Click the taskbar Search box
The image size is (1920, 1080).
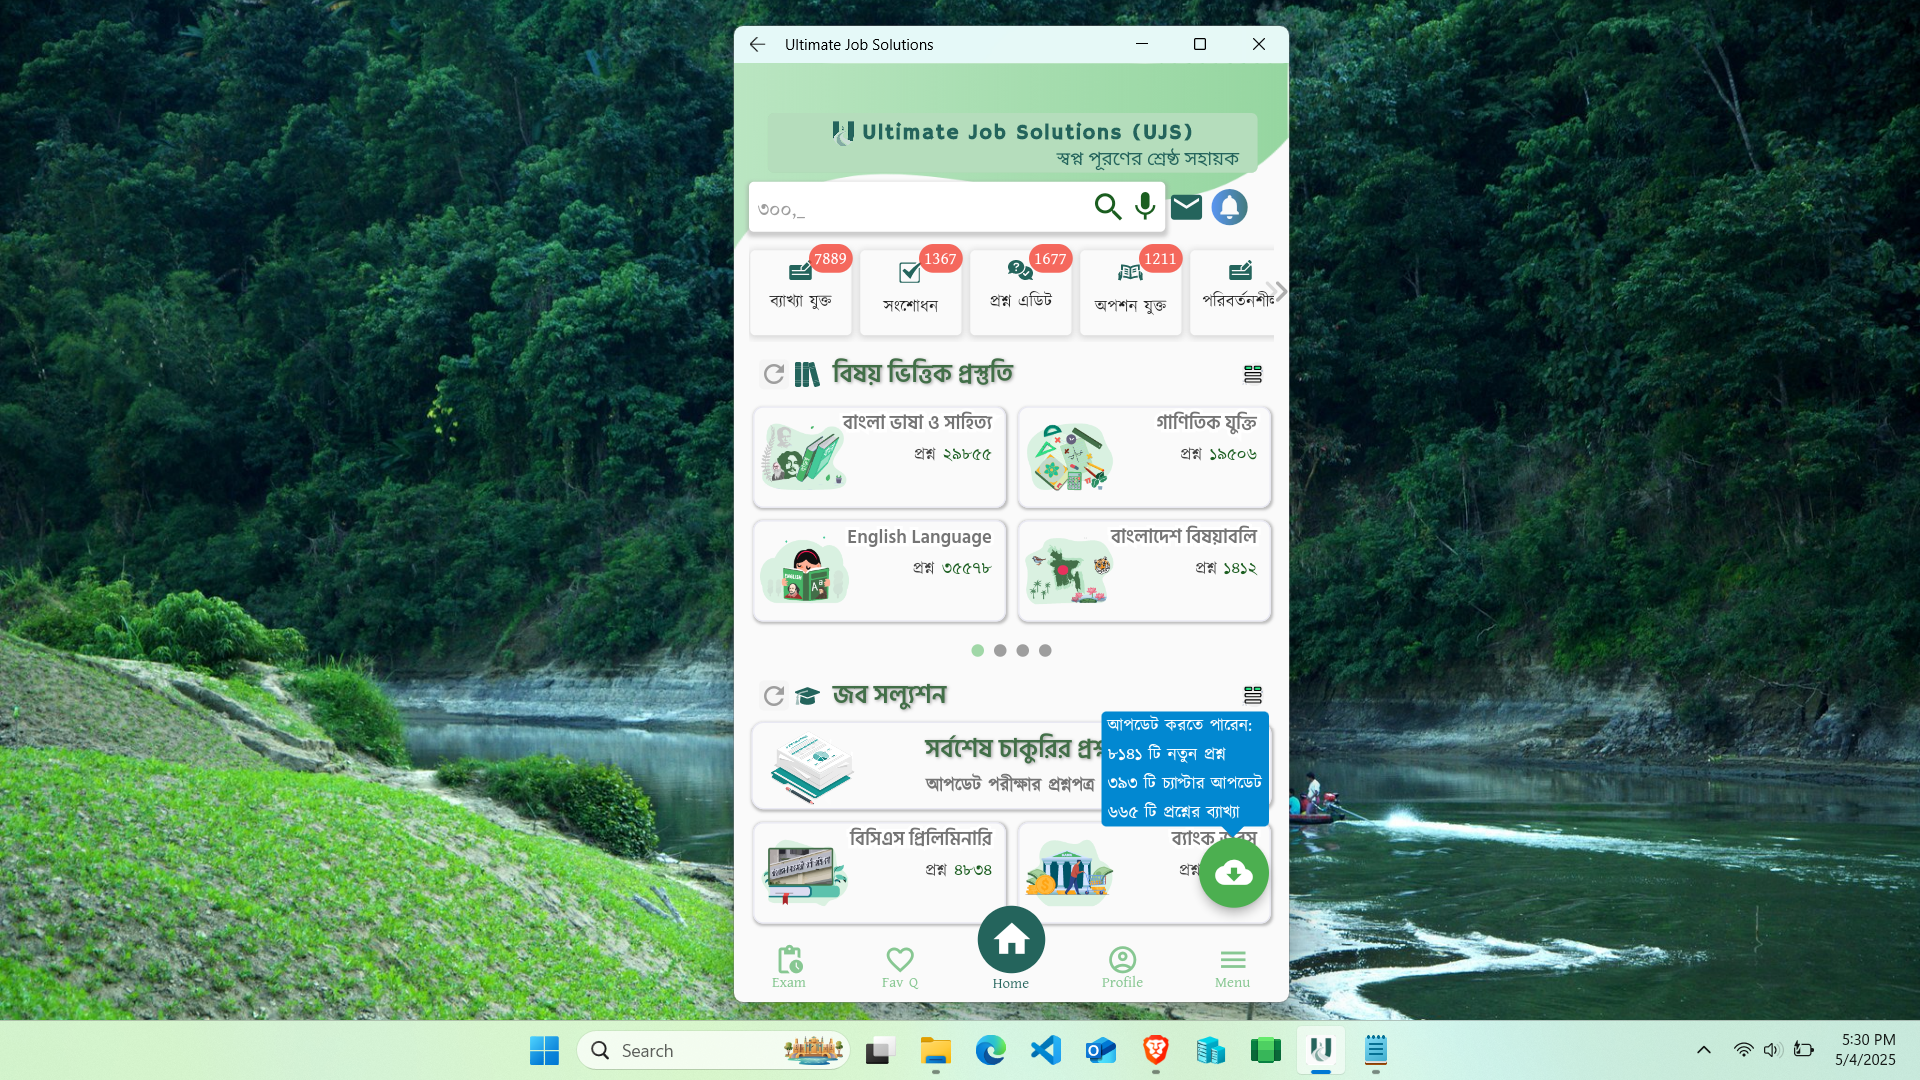713,1050
